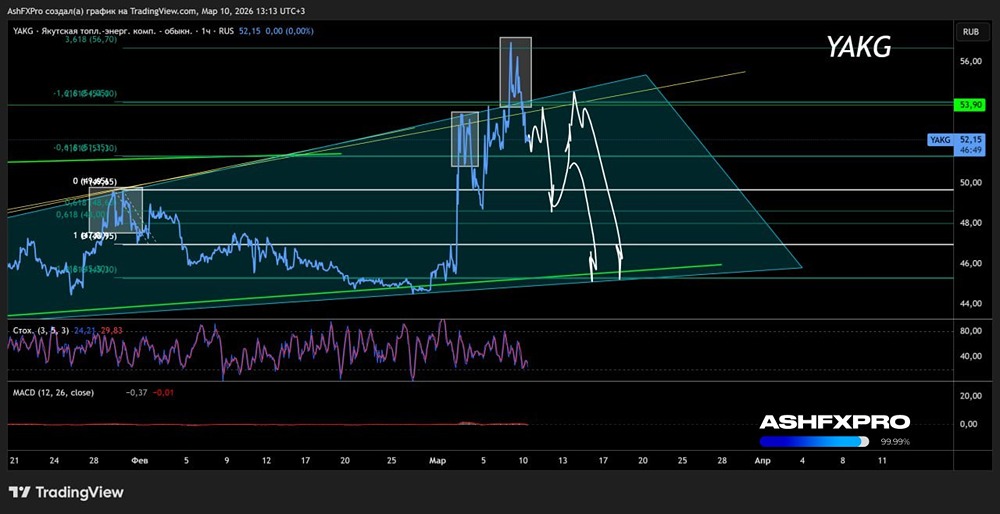
Task: Click the 80,00 level on stochastic scale
Action: pos(970,332)
